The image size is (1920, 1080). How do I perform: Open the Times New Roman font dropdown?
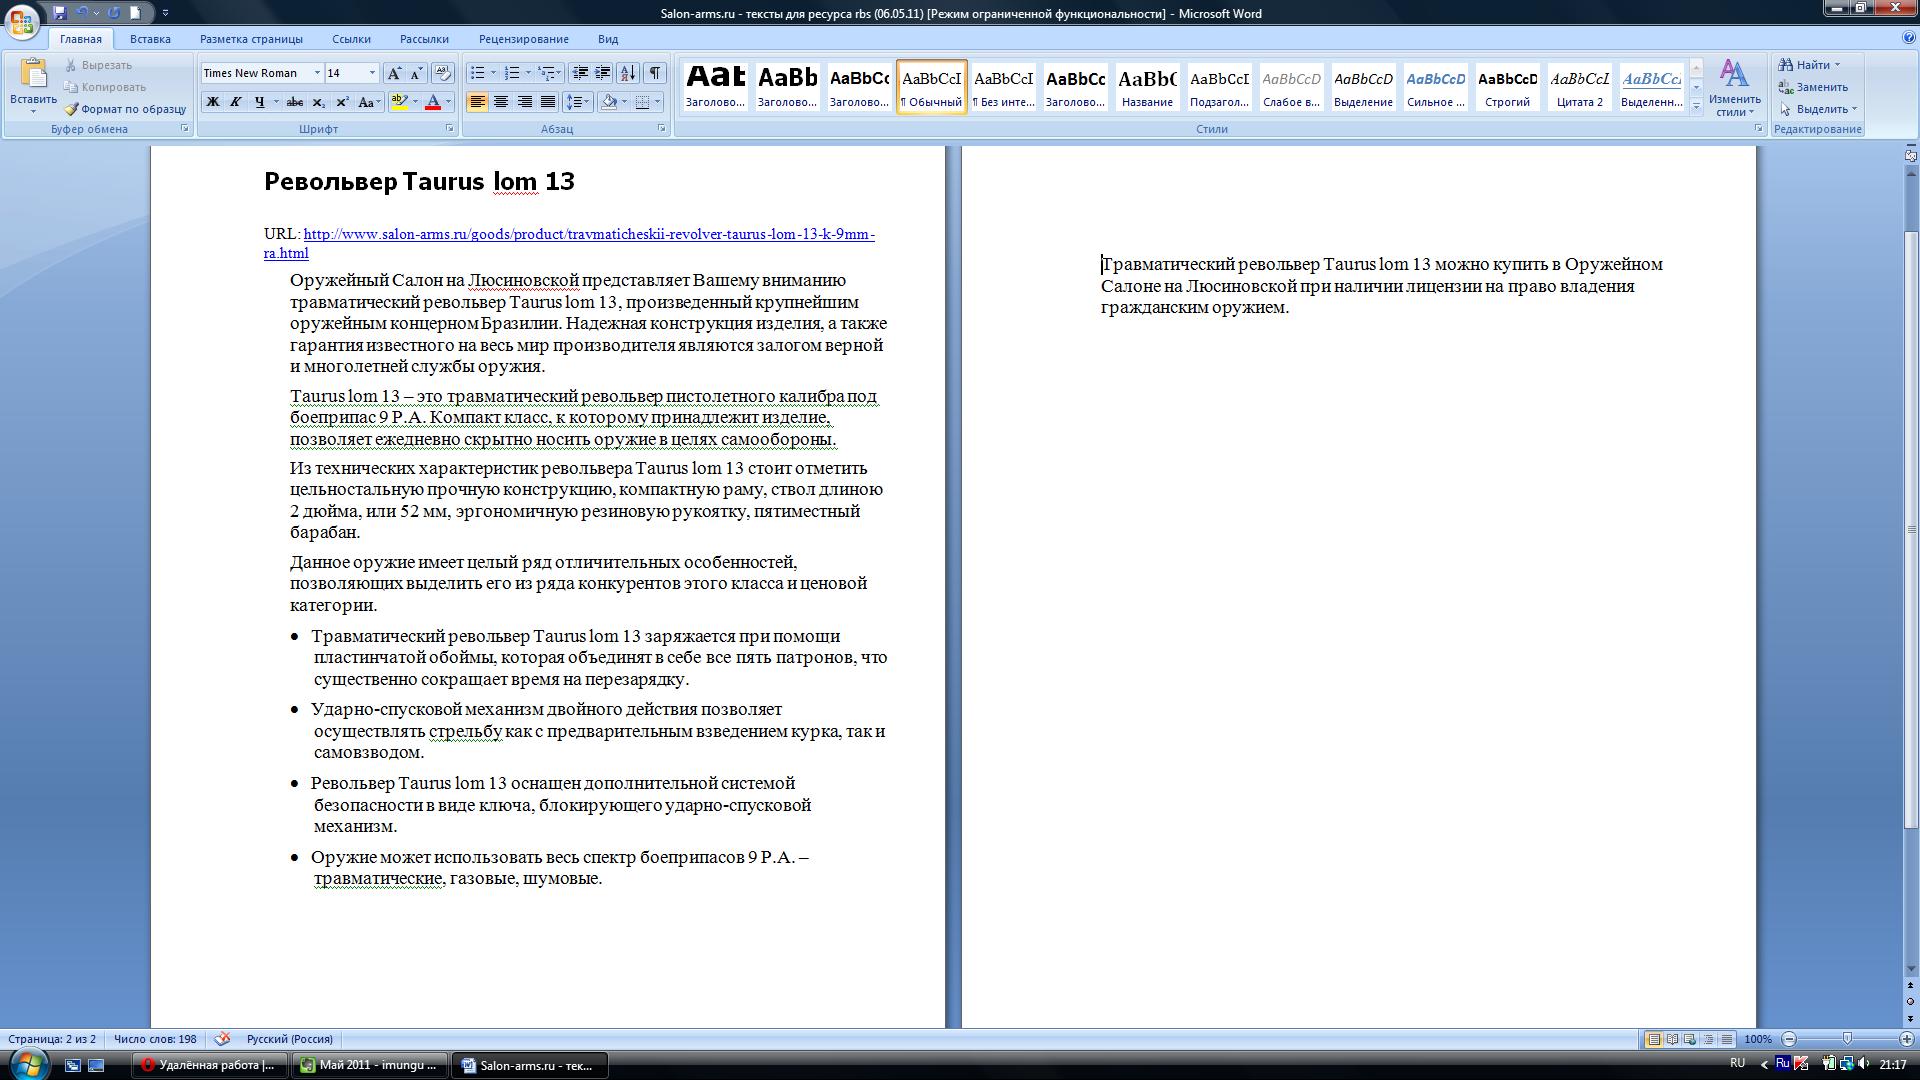coord(317,73)
